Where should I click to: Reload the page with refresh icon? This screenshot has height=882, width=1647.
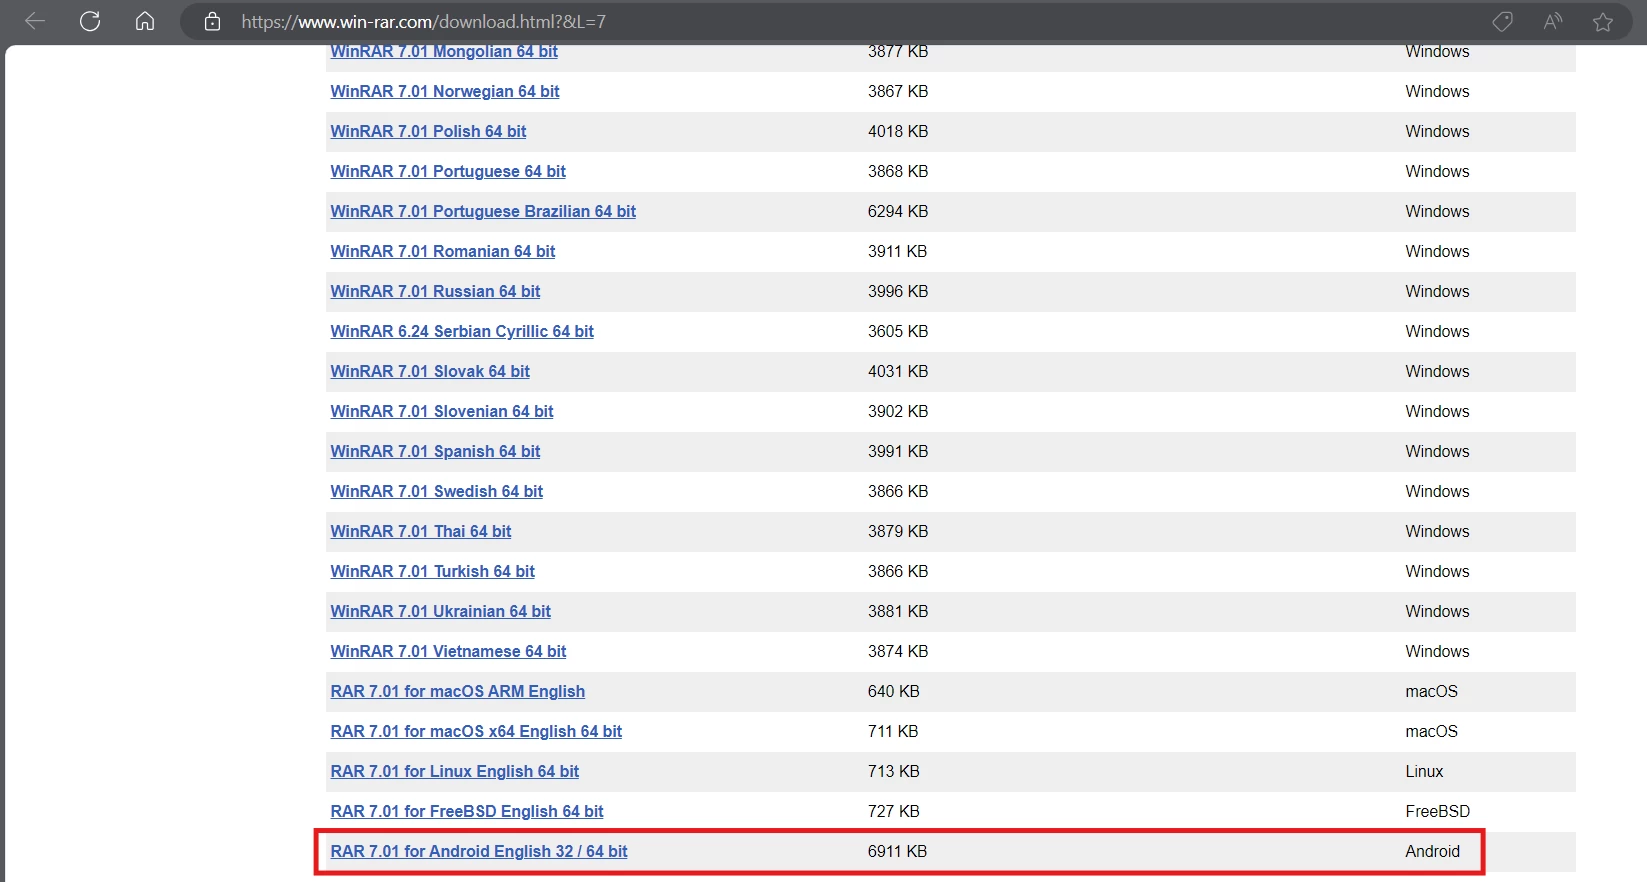pyautogui.click(x=90, y=21)
